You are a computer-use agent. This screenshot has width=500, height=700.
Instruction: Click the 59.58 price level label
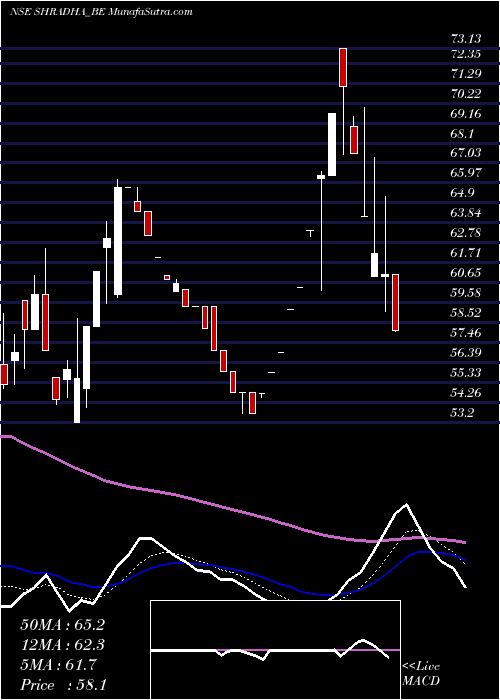tap(467, 292)
